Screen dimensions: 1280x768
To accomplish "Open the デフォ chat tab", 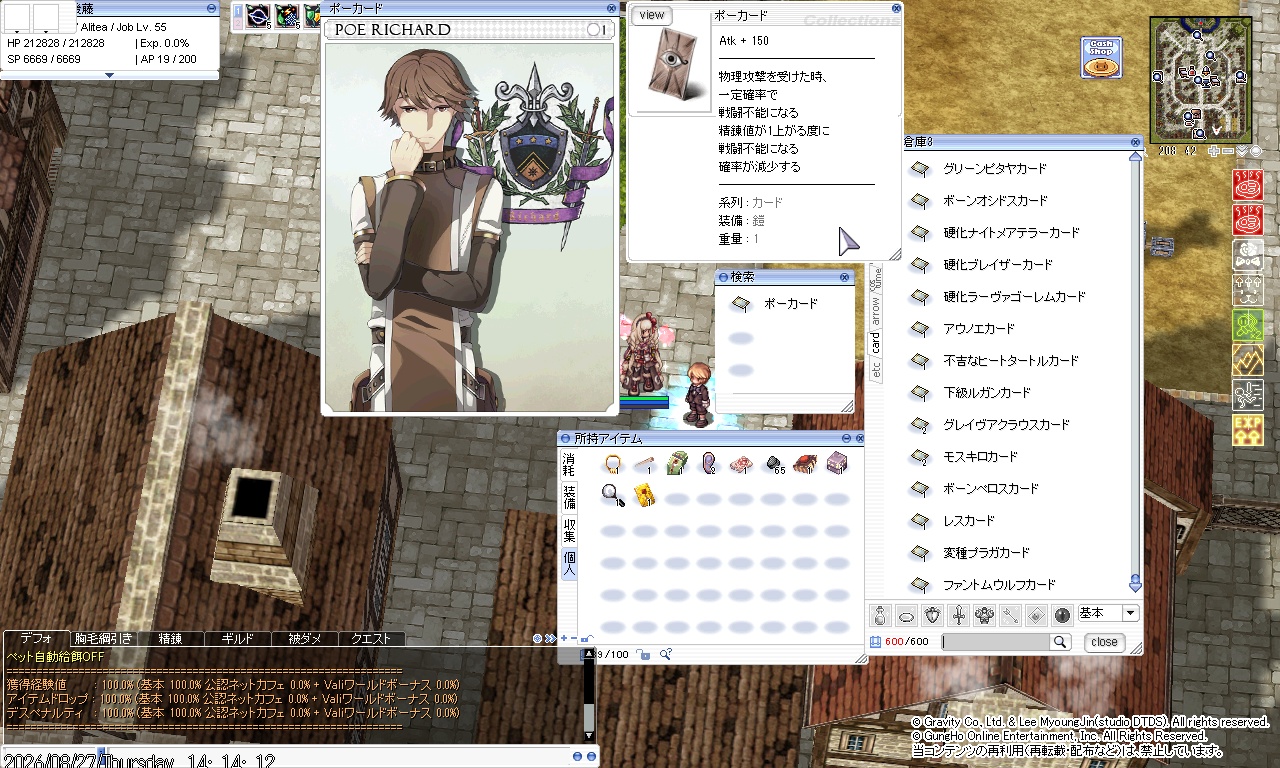I will pyautogui.click(x=37, y=638).
